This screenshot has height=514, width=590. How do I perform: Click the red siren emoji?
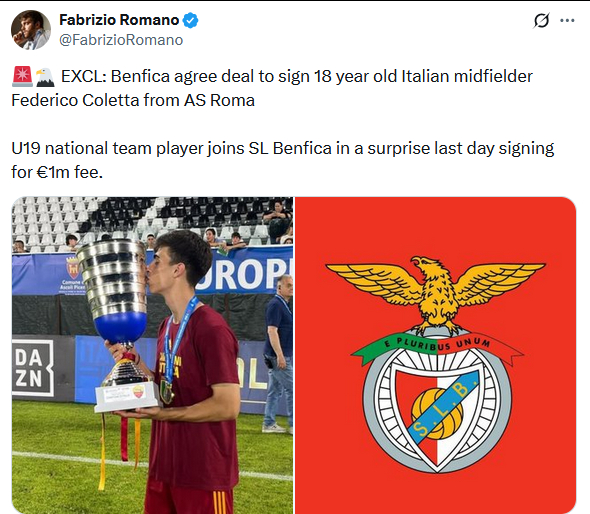coord(22,76)
